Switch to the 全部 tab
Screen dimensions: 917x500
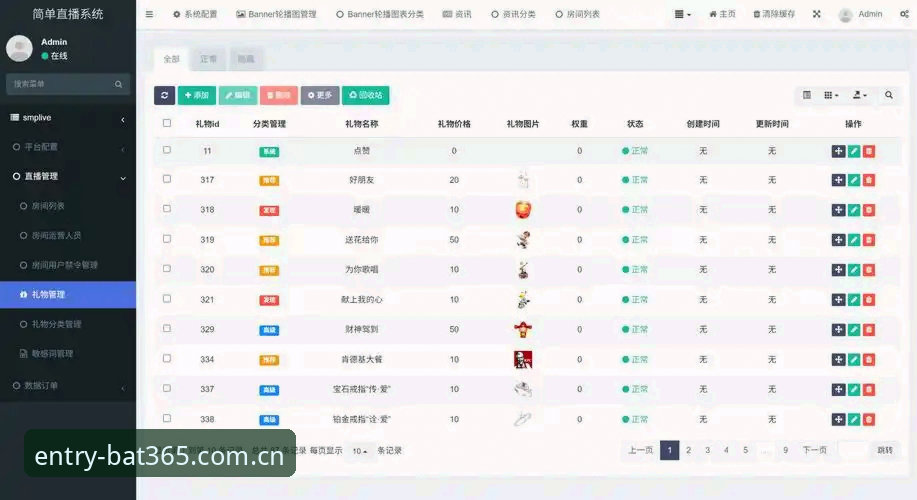(x=171, y=59)
